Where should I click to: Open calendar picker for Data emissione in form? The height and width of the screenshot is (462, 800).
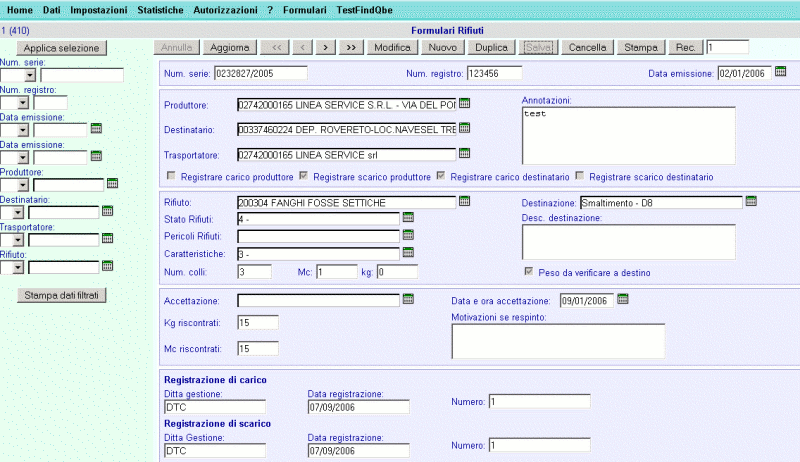[x=780, y=71]
